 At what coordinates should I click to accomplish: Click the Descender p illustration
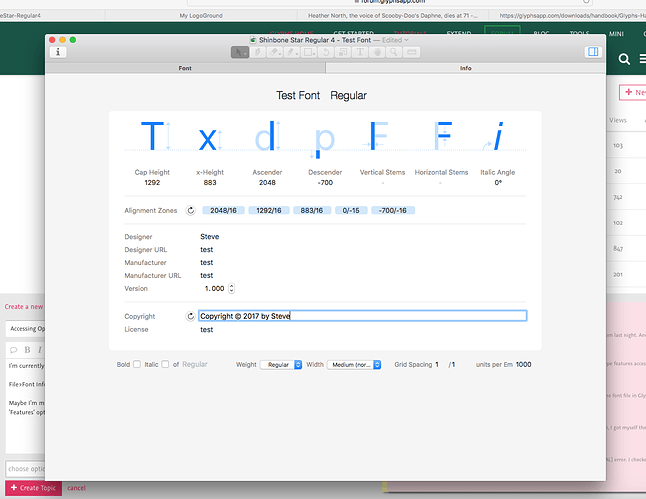pyautogui.click(x=323, y=142)
